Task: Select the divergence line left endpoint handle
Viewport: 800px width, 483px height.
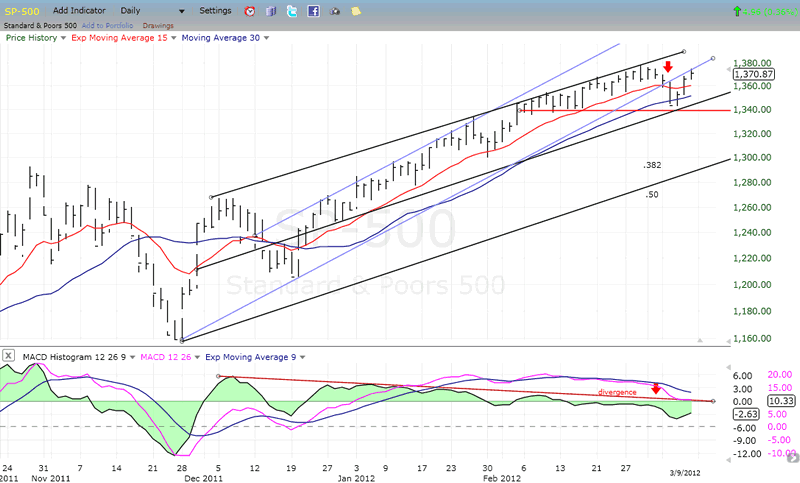Action: pyautogui.click(x=218, y=376)
